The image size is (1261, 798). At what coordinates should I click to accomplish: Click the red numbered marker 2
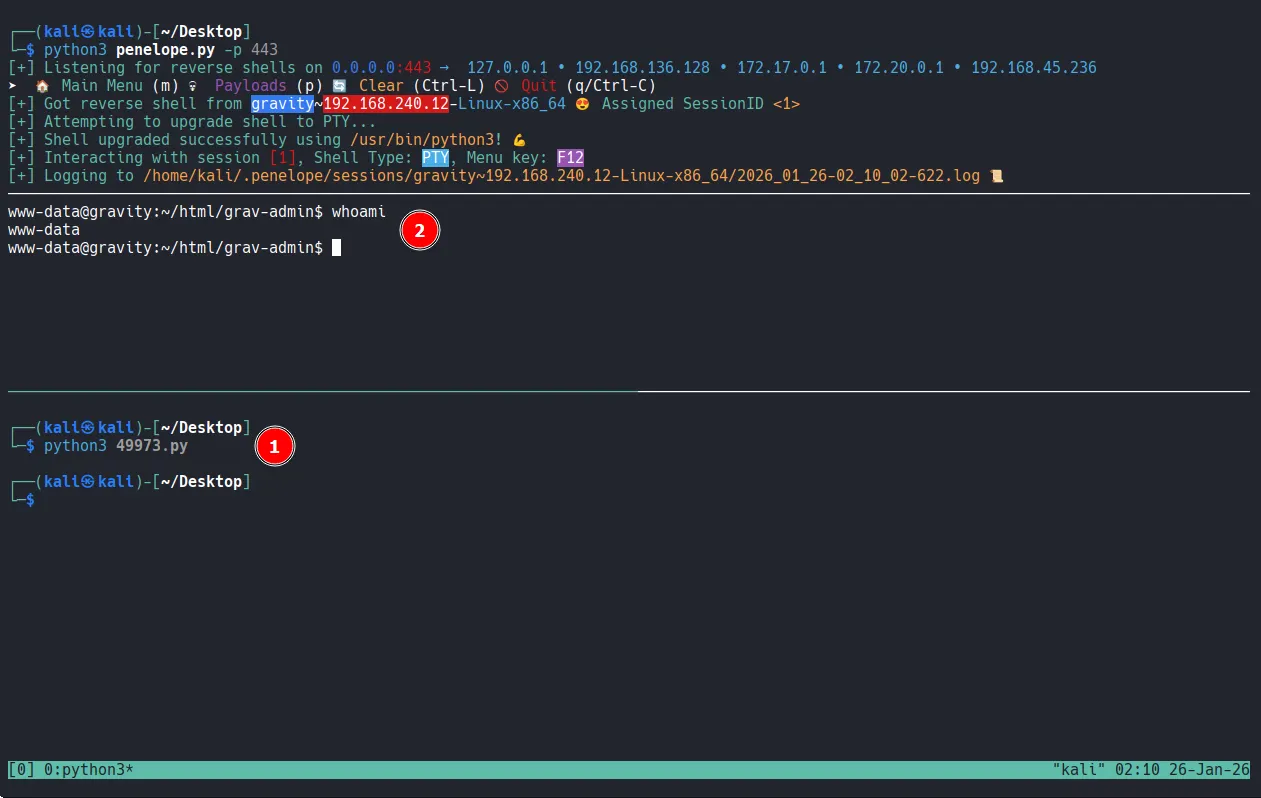tap(420, 231)
